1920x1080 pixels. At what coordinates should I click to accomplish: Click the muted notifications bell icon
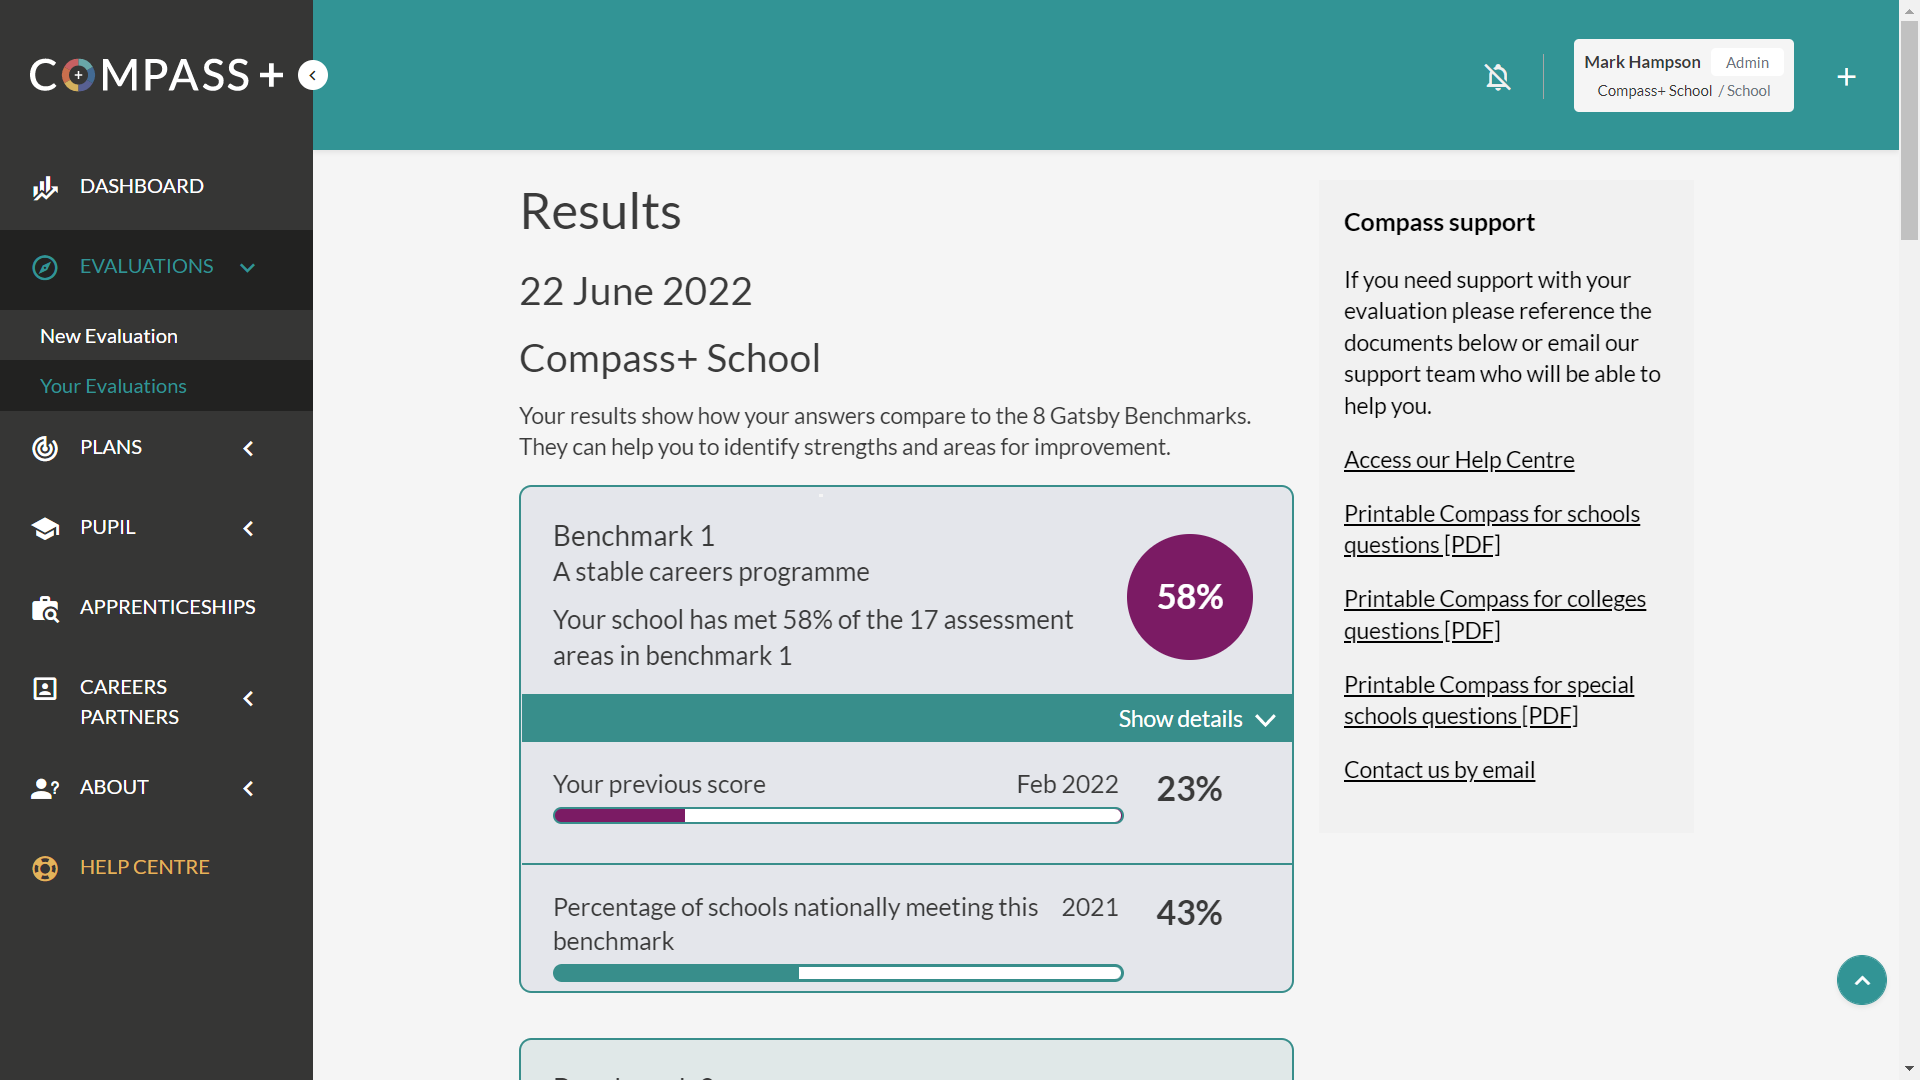(1497, 77)
